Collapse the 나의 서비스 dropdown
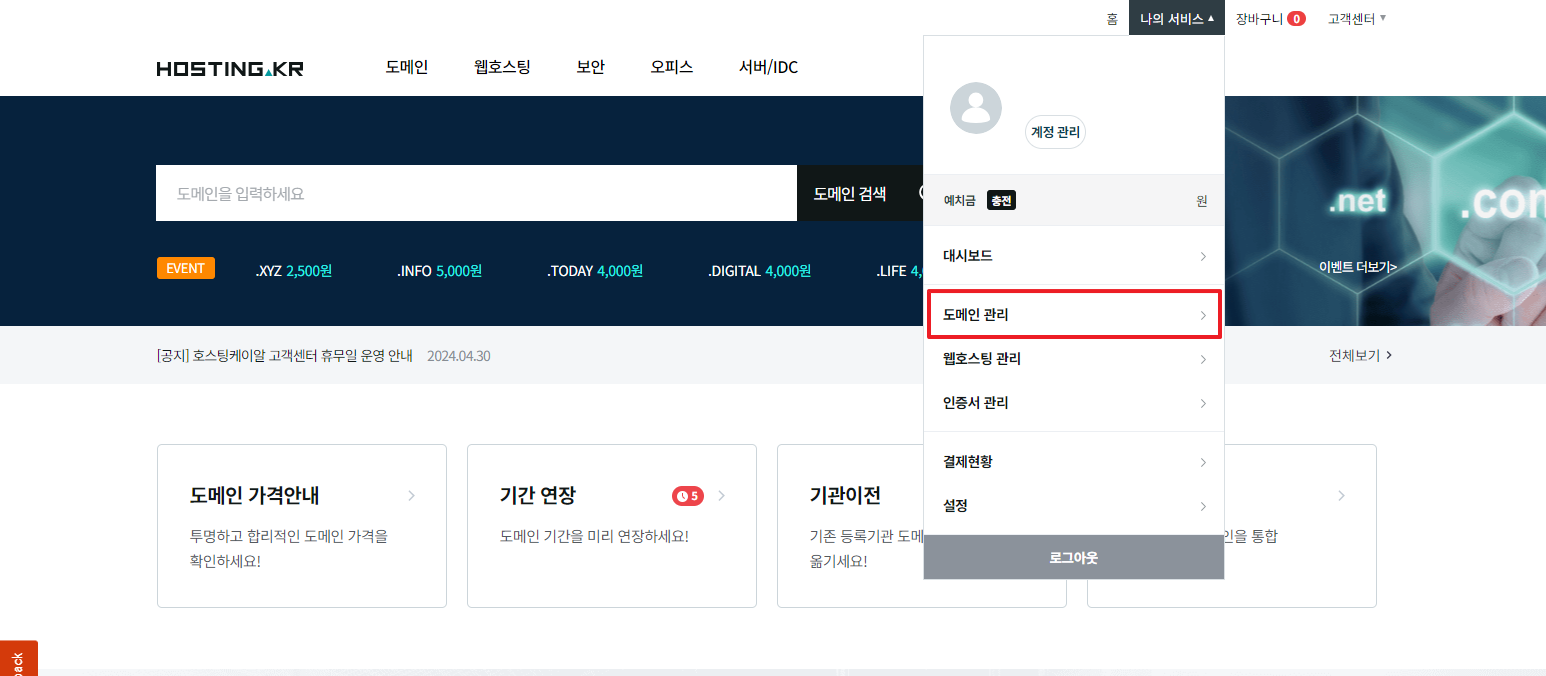Viewport: 1546px width, 676px height. click(1176, 18)
